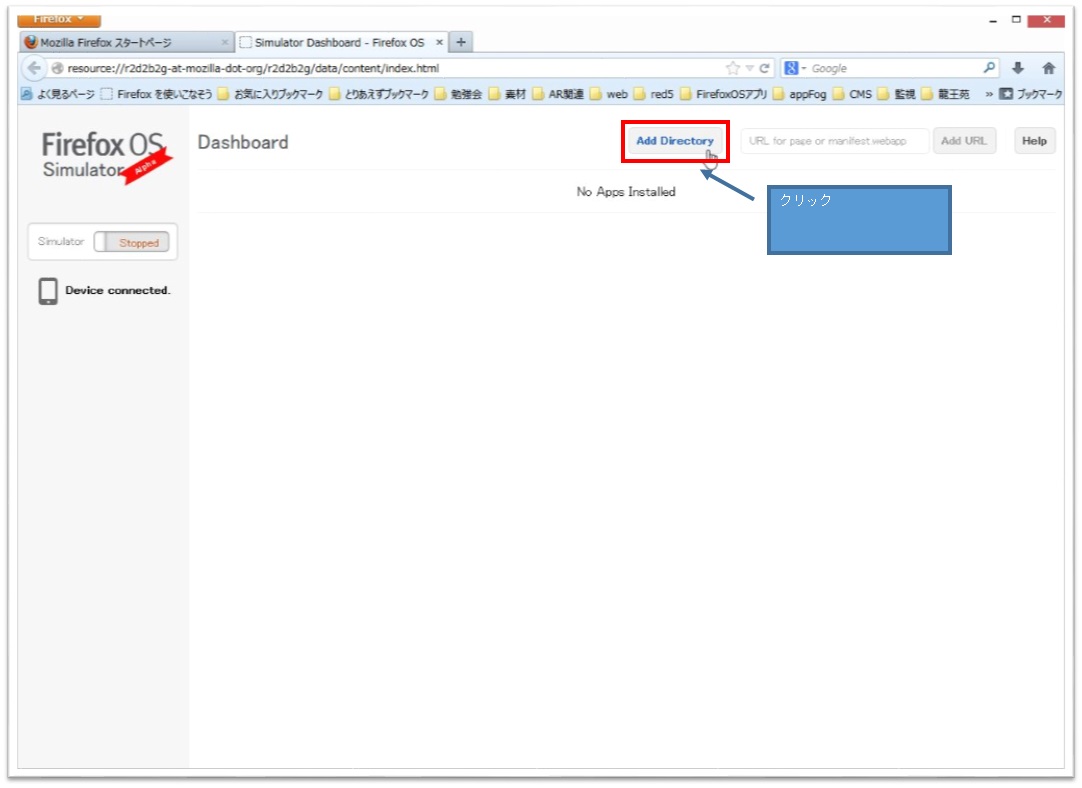Open the 素材 bookmark folder
The width and height of the screenshot is (1082, 788).
click(x=507, y=94)
